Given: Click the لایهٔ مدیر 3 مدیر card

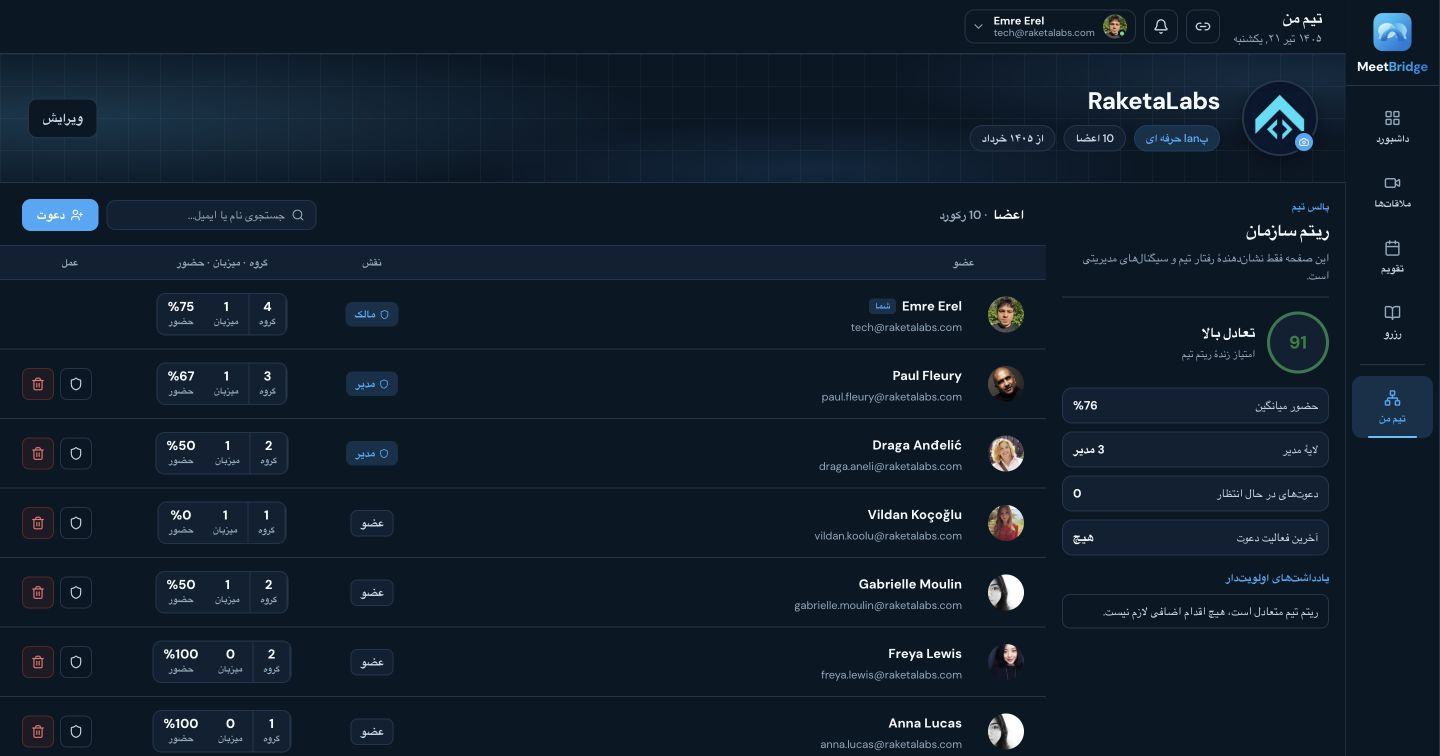Looking at the screenshot, I should 1195,450.
